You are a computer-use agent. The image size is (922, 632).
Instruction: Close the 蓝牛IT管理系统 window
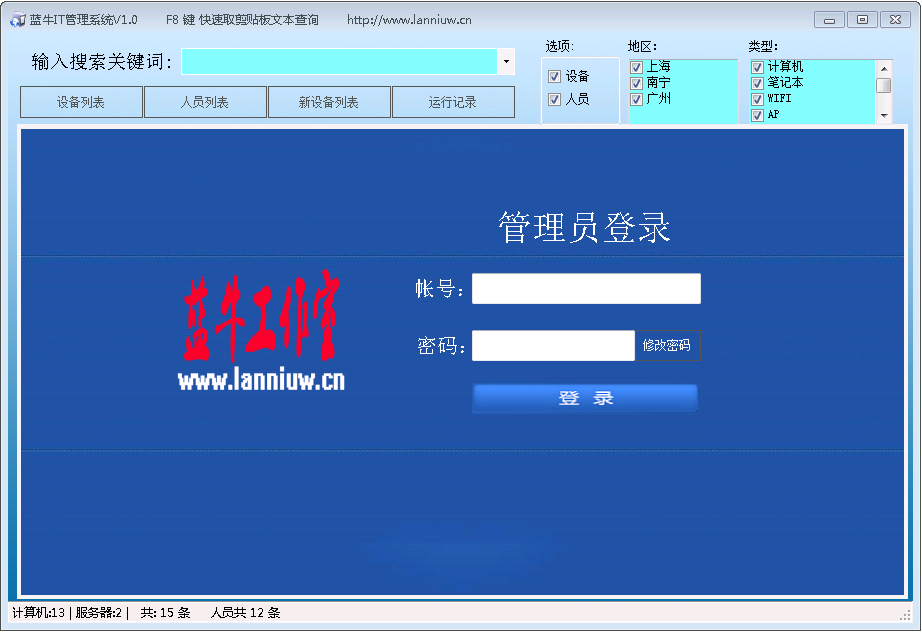896,20
